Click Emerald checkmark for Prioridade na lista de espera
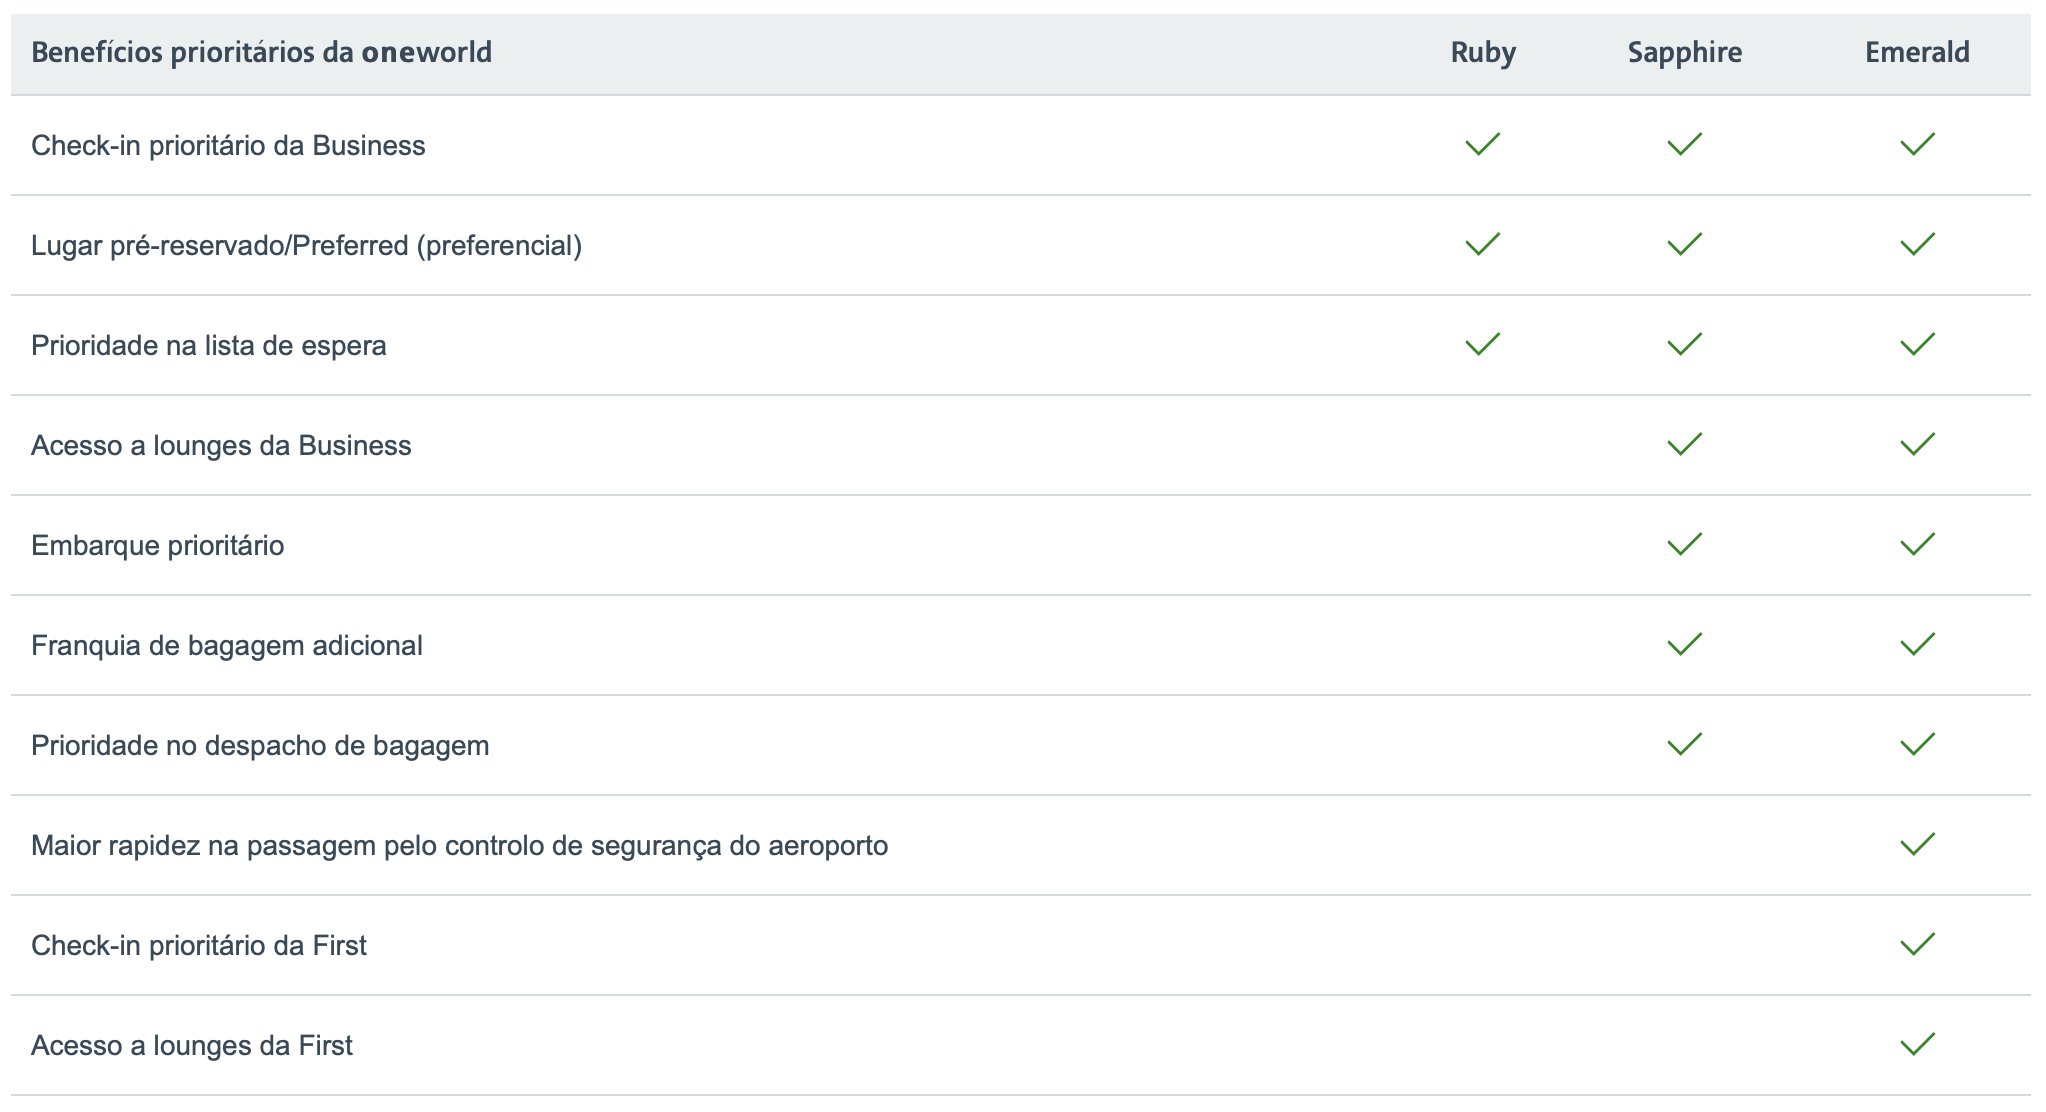Image resolution: width=2046 pixels, height=1112 pixels. tap(1917, 344)
